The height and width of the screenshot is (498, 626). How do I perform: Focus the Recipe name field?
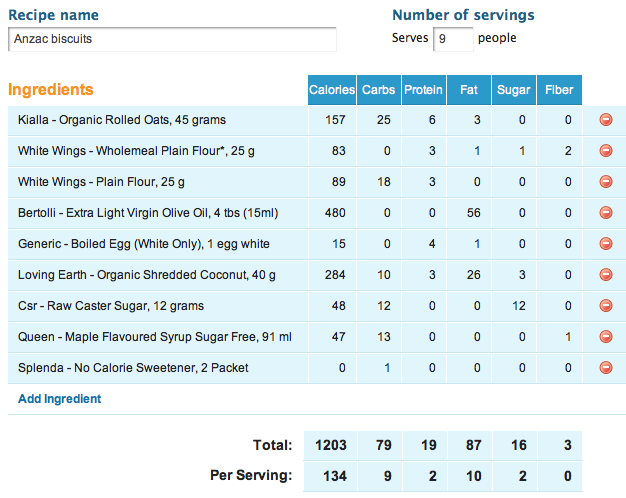coord(172,39)
